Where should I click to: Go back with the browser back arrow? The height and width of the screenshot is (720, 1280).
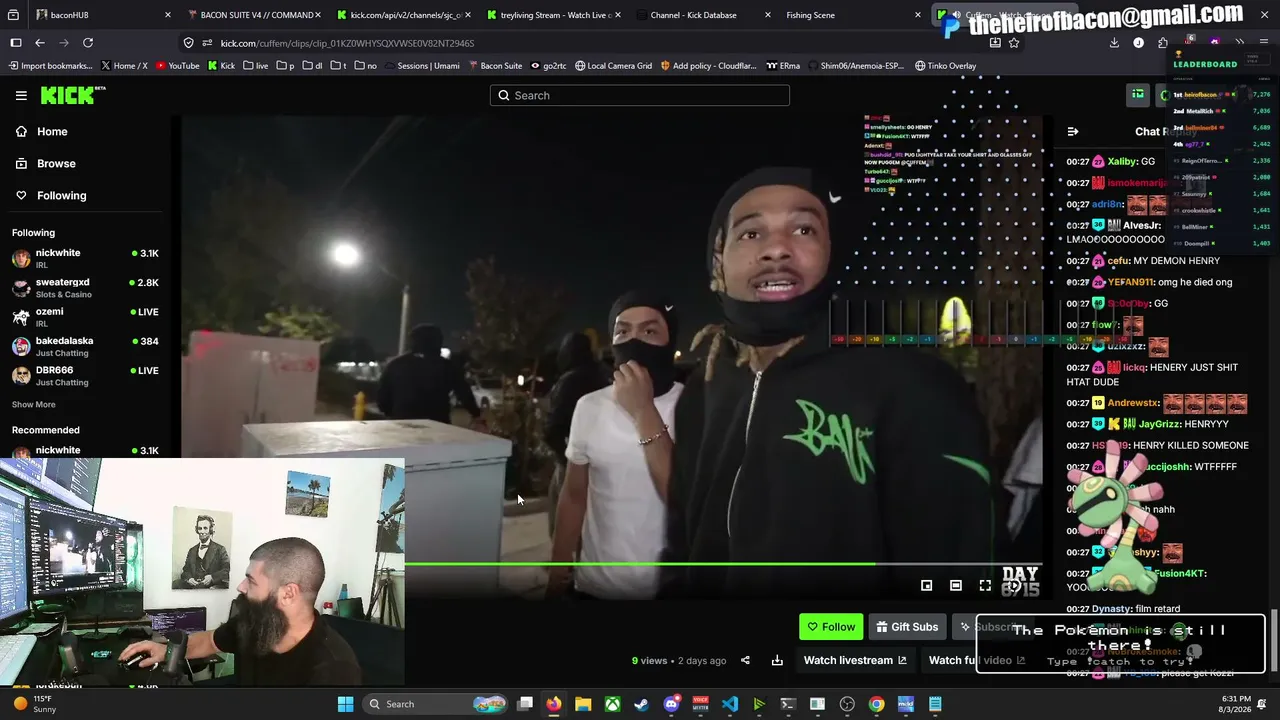pyautogui.click(x=40, y=43)
